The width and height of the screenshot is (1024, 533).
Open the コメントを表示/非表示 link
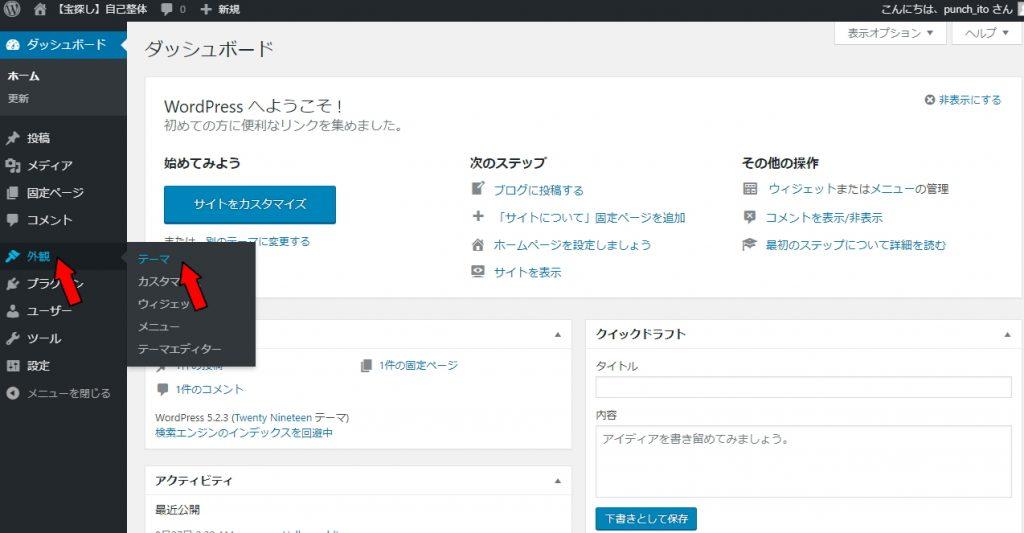pos(824,218)
